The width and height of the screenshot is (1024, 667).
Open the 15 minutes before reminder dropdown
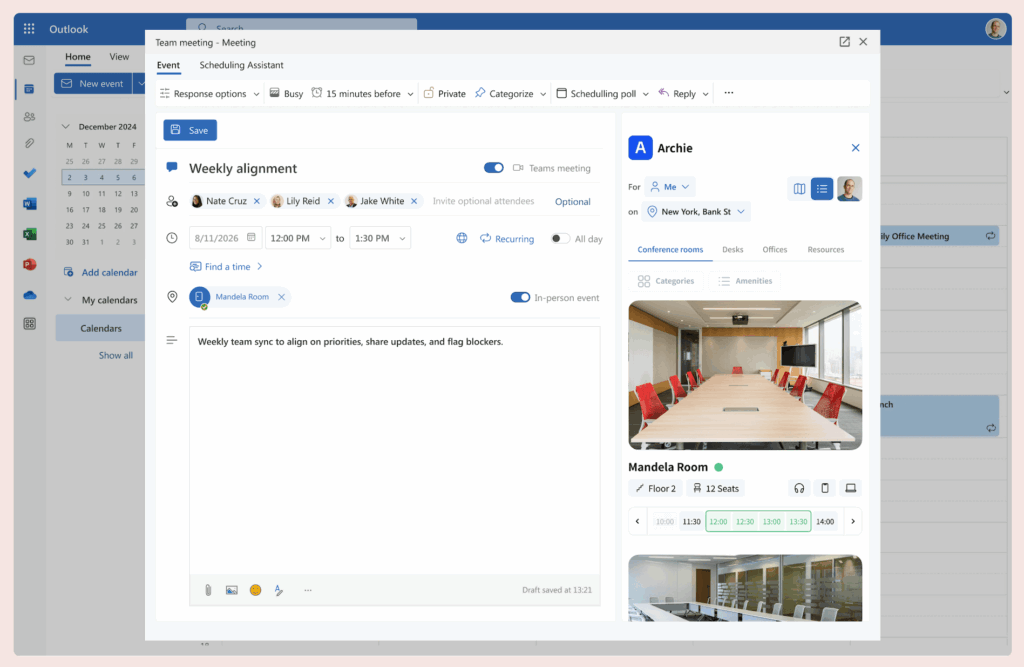tap(361, 92)
